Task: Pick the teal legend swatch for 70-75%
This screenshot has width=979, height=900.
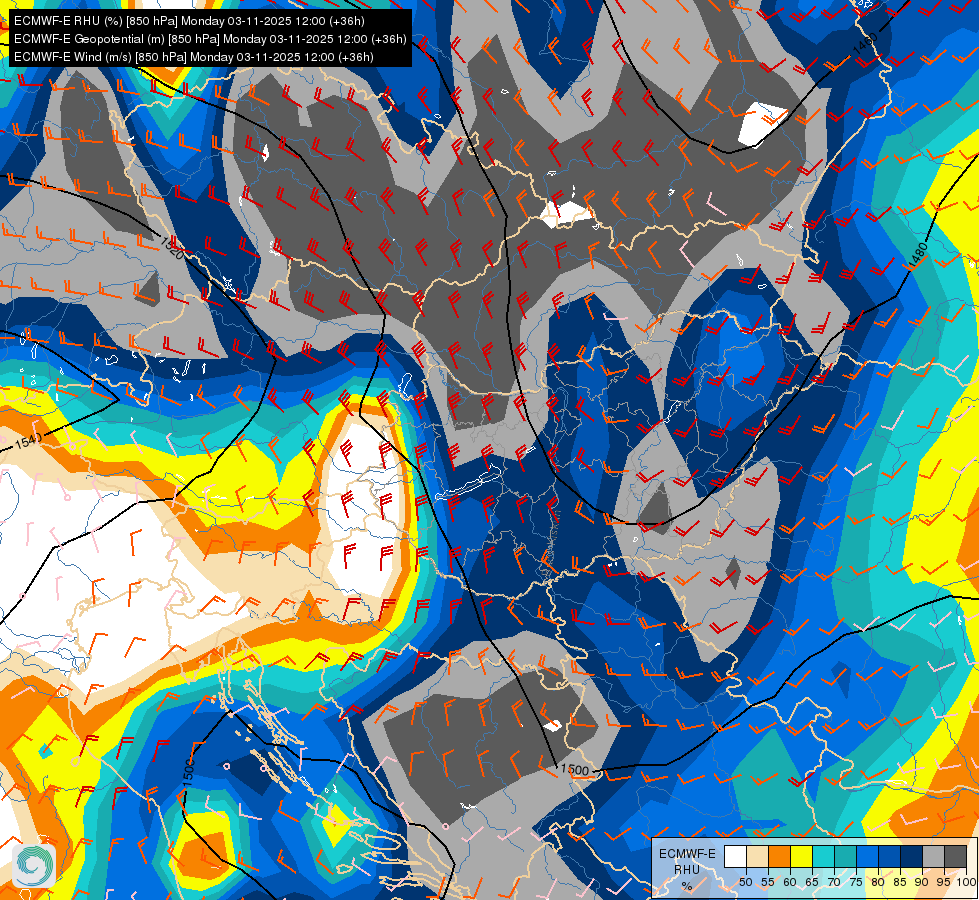Action: [x=845, y=856]
